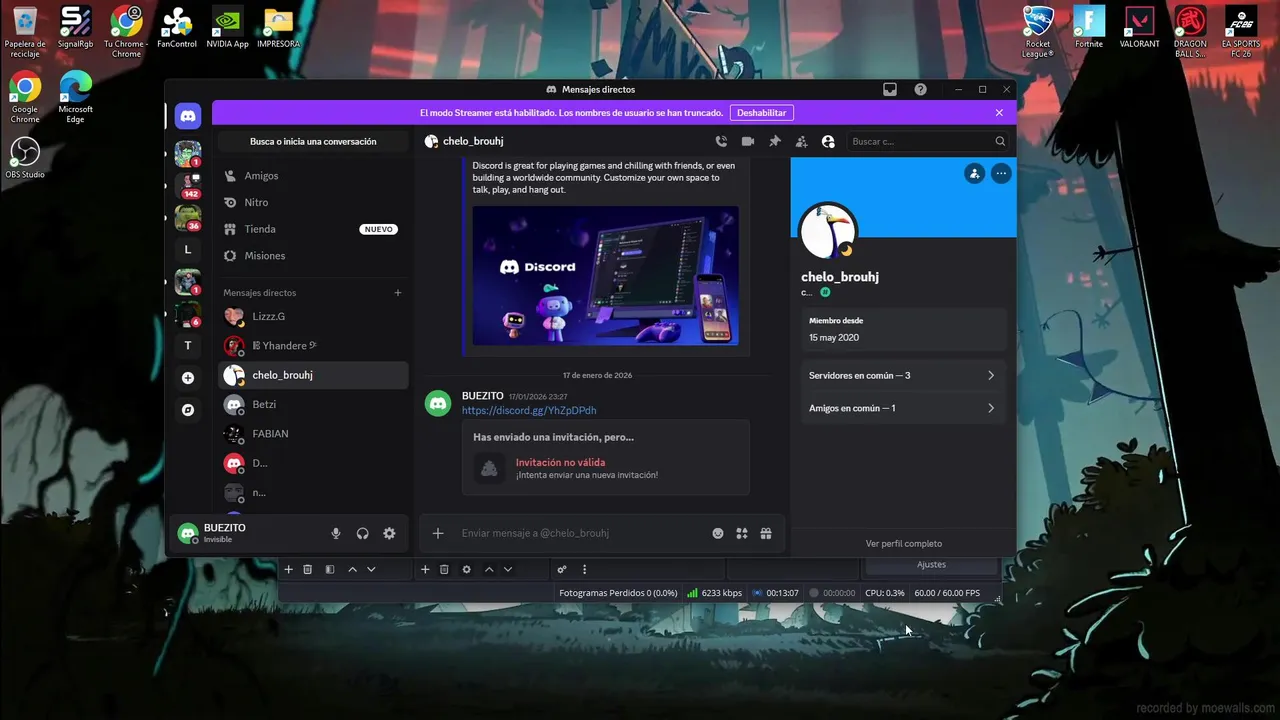Open Papelera de reciclaje desktop icon
The height and width of the screenshot is (720, 1280).
(x=25, y=32)
